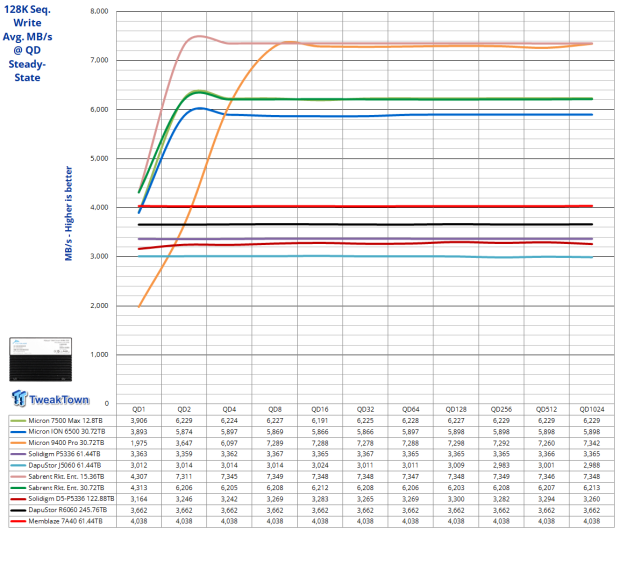Viewport: 620px width, 568px height.
Task: Click the 3,300 value in Solidigm D5-P5336 row
Action: 456,499
